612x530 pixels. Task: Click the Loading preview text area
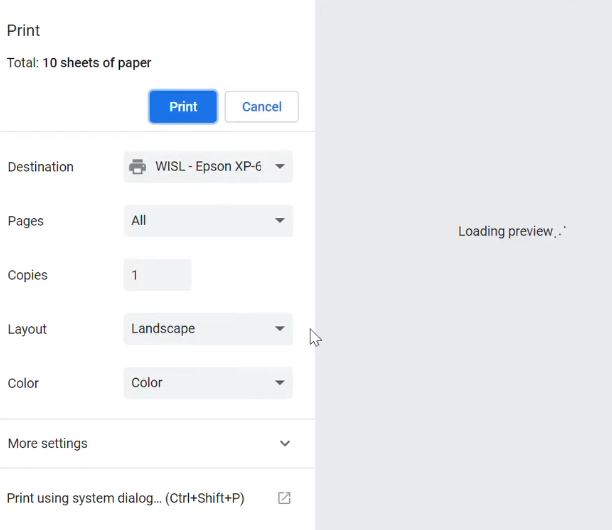[512, 231]
